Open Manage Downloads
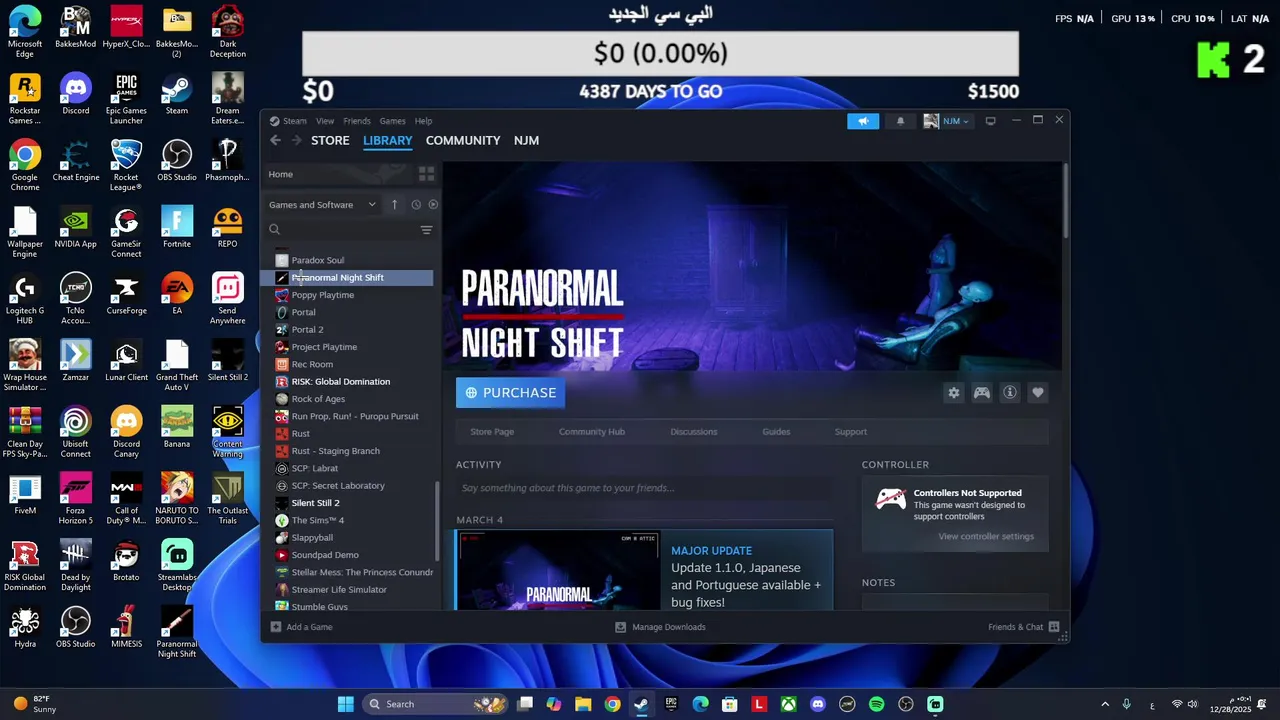This screenshot has height=720, width=1280. (660, 627)
